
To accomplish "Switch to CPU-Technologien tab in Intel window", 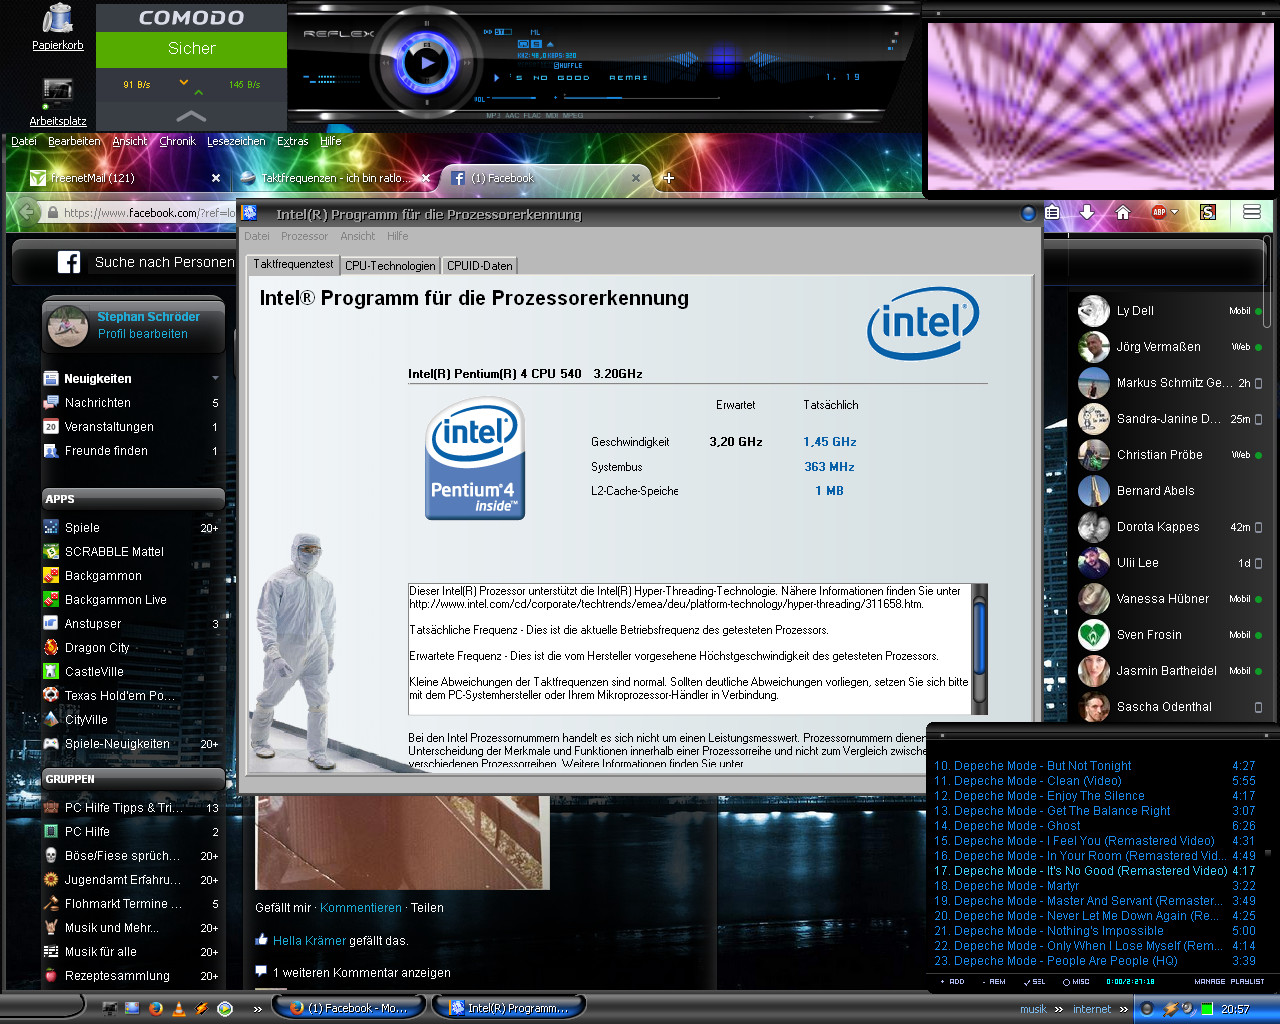I will pos(390,266).
